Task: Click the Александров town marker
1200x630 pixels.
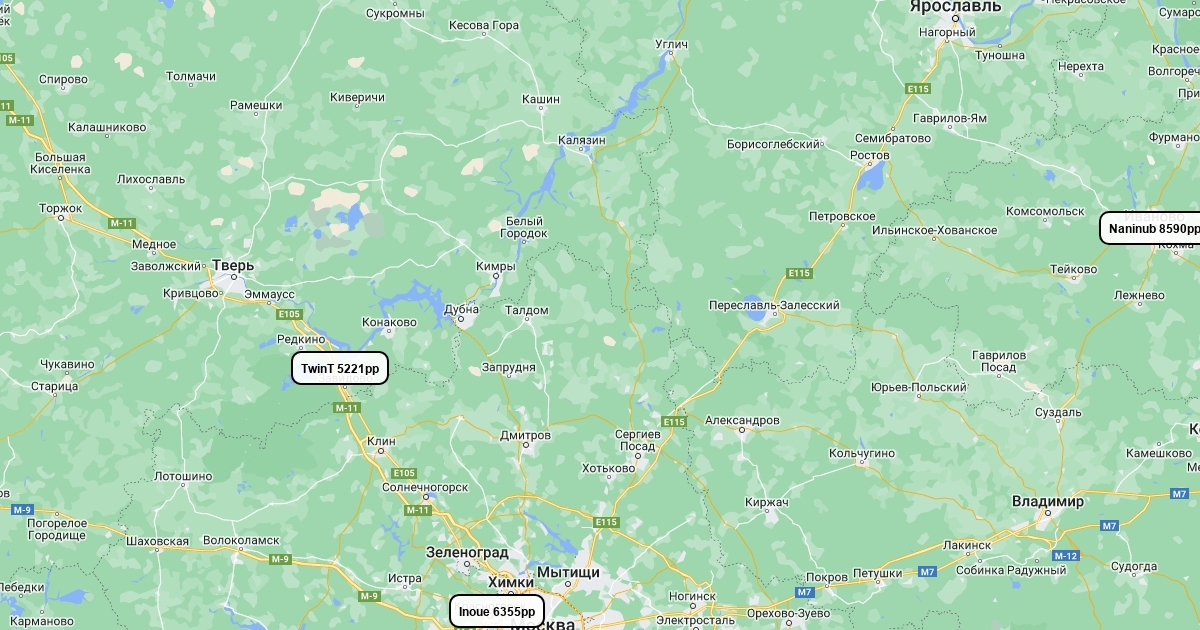Action: pyautogui.click(x=741, y=431)
